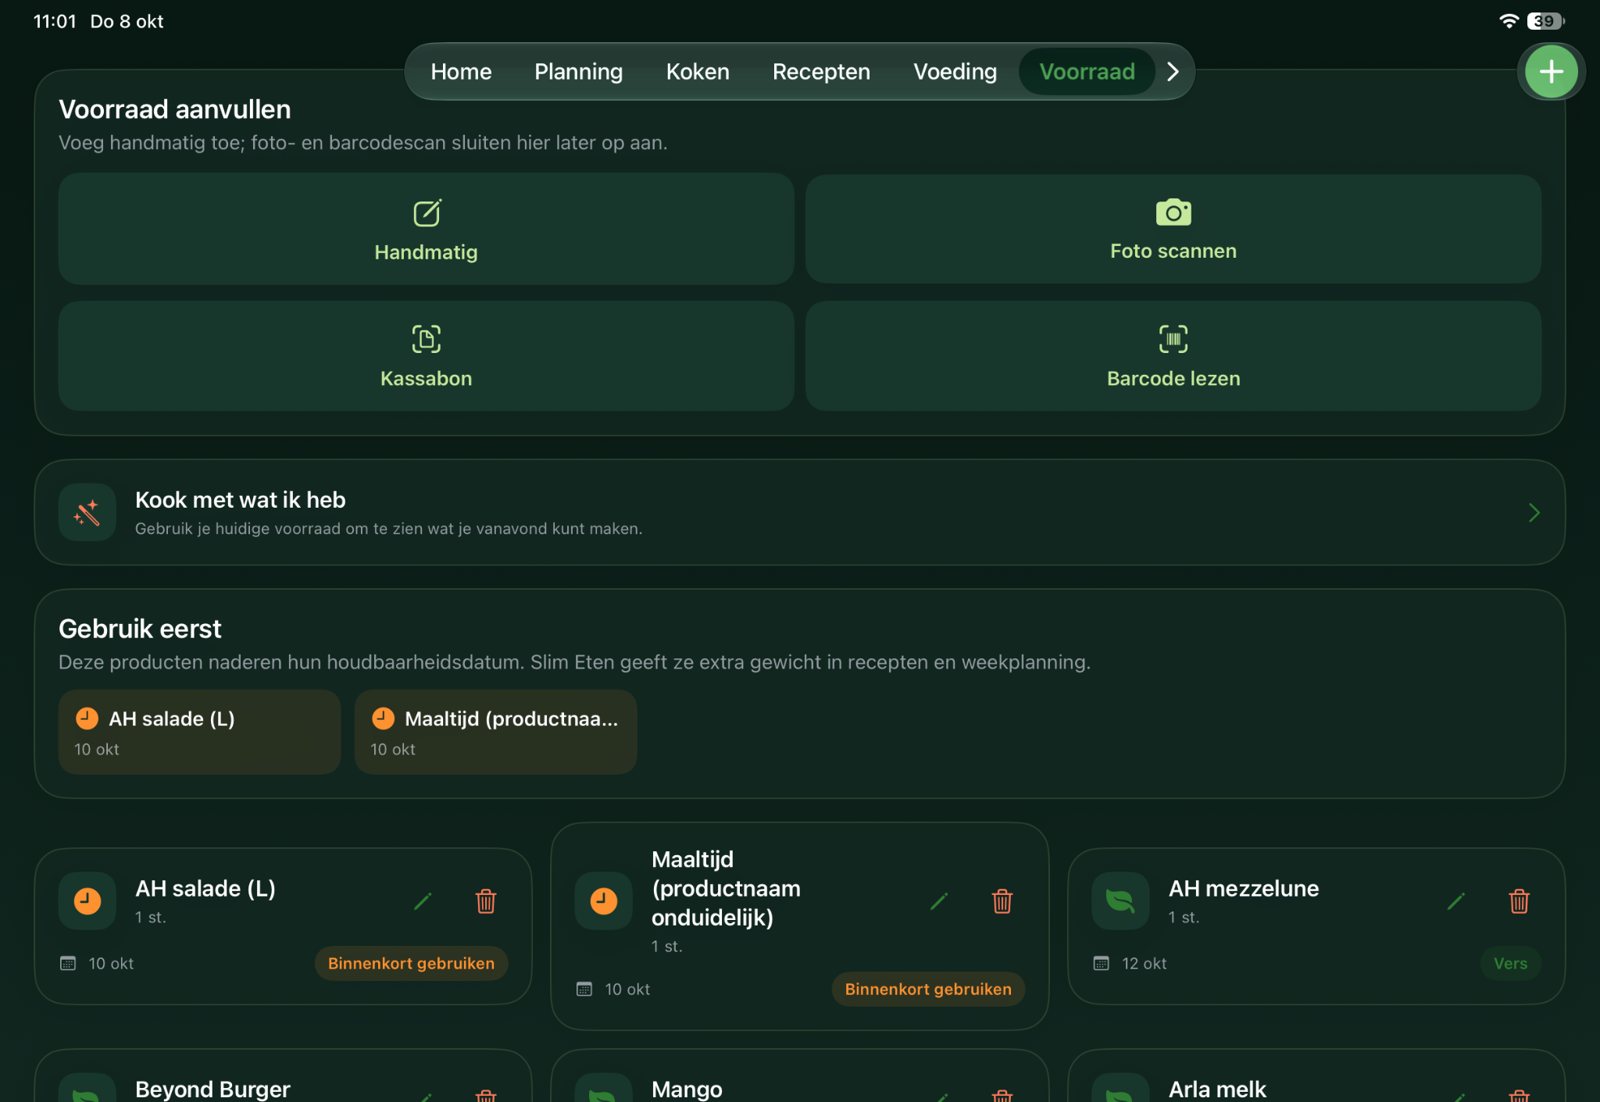Viewport: 1600px width, 1102px height.
Task: Open Kook met wat ik heb chevron
Action: point(1534,513)
